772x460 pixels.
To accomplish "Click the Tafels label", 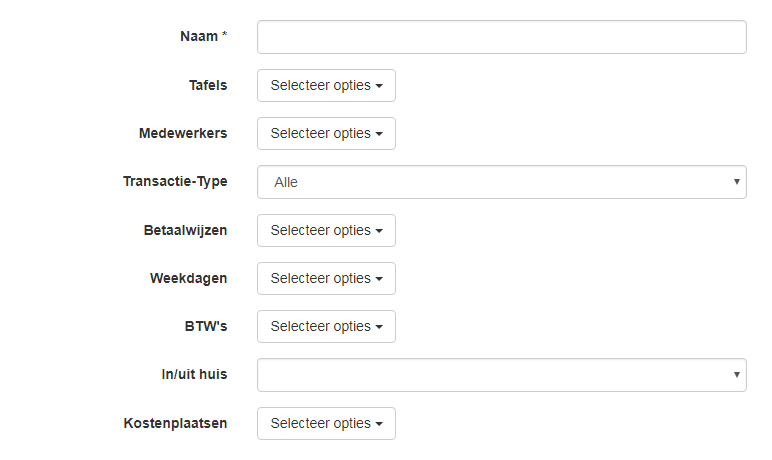I will (208, 86).
